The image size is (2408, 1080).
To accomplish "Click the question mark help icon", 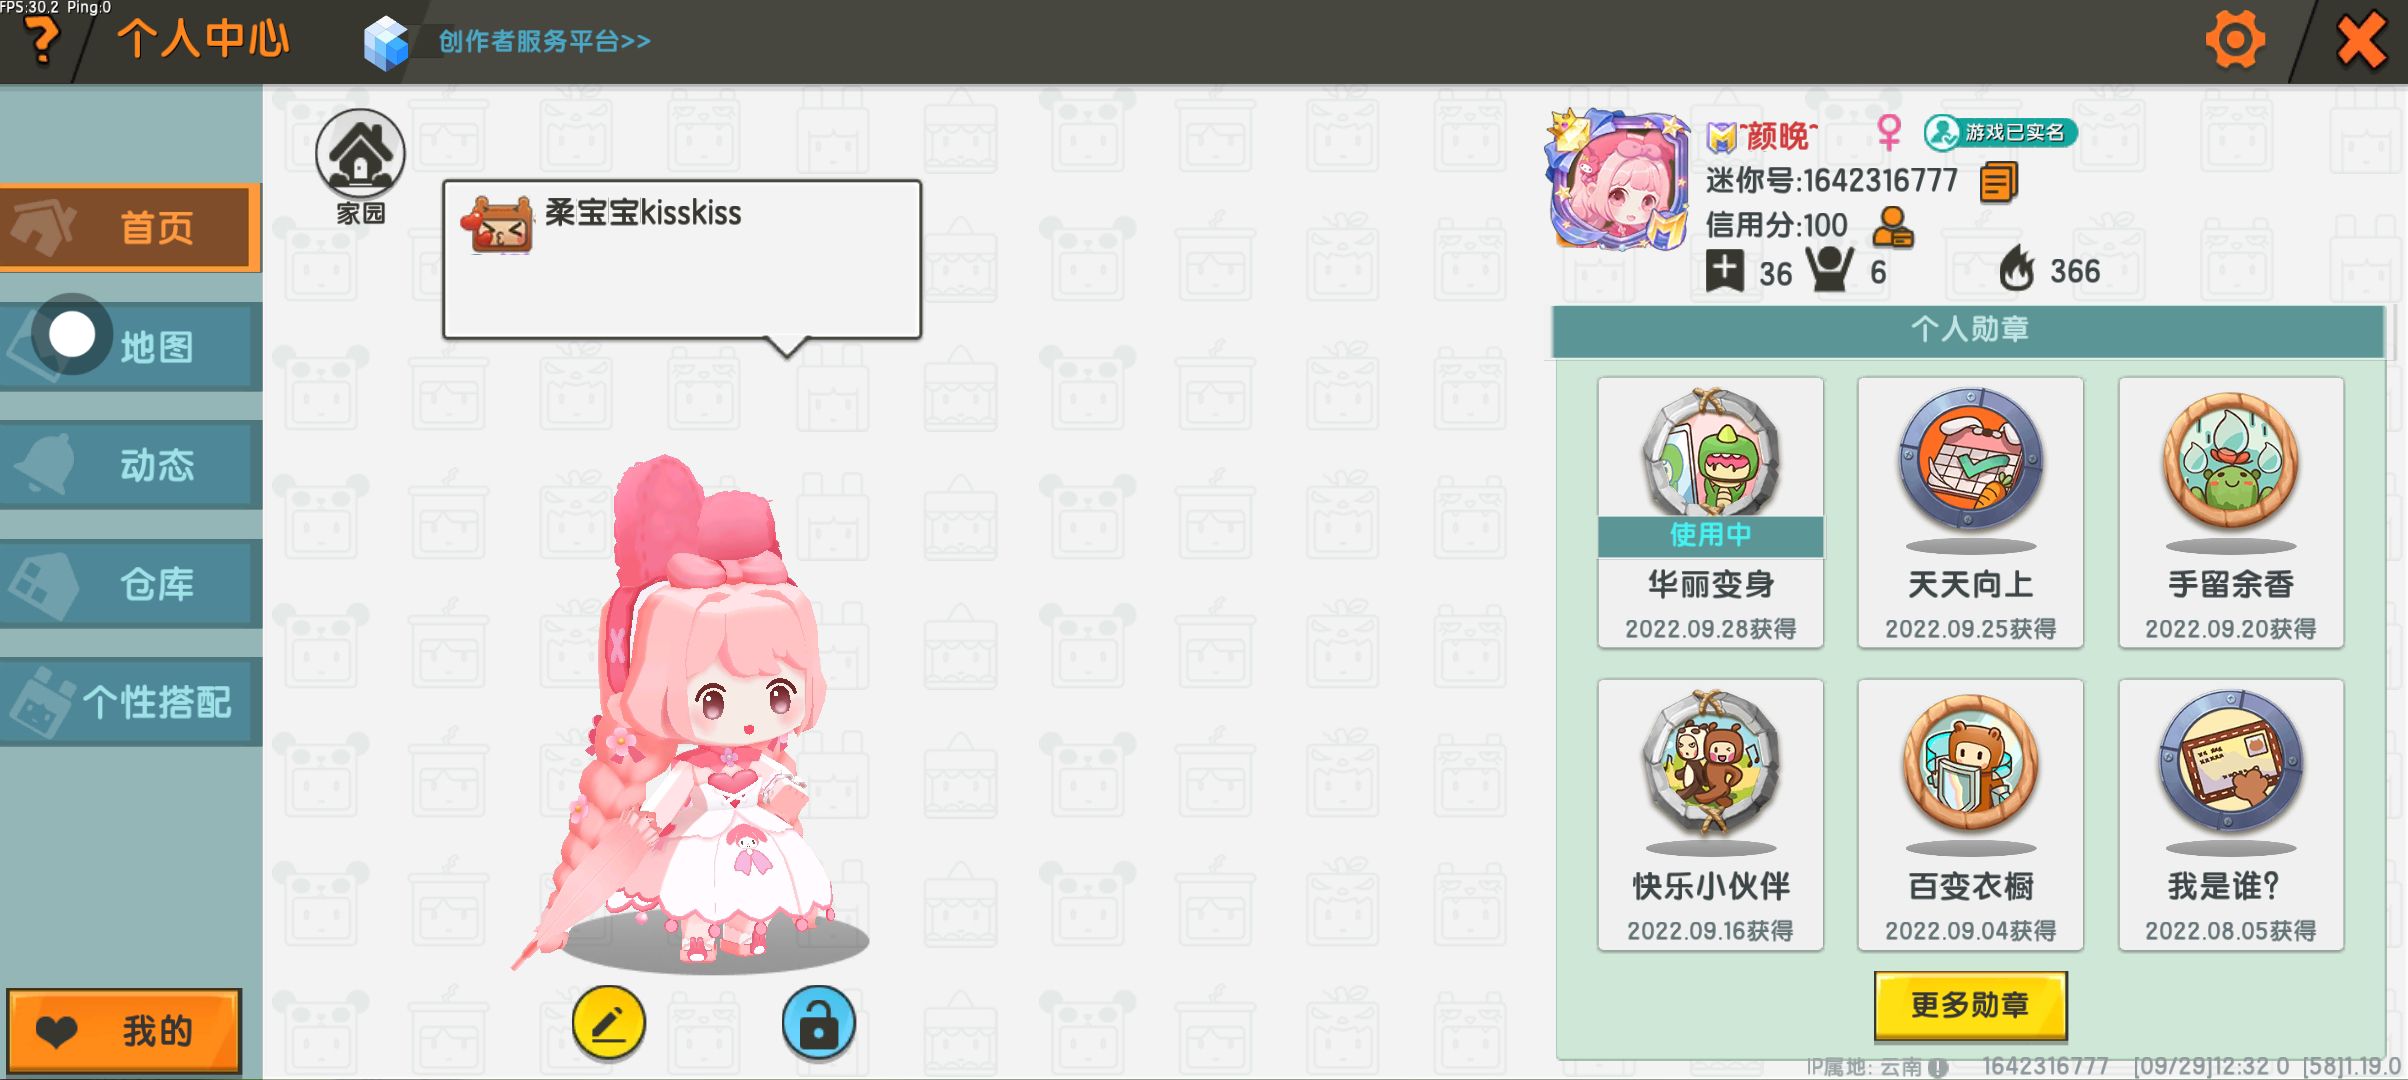I will pos(41,40).
